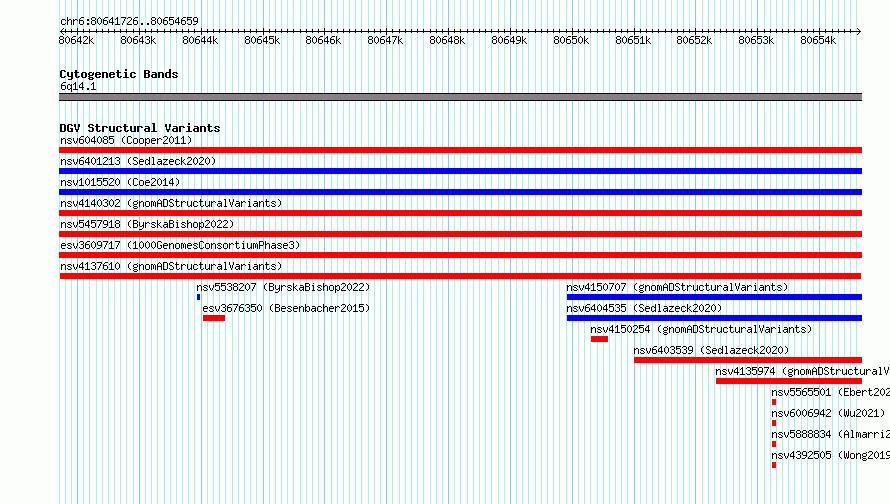890x504 pixels.
Task: Click the nsv1015520 (Coe2014) blue variant bar
Action: coord(460,192)
